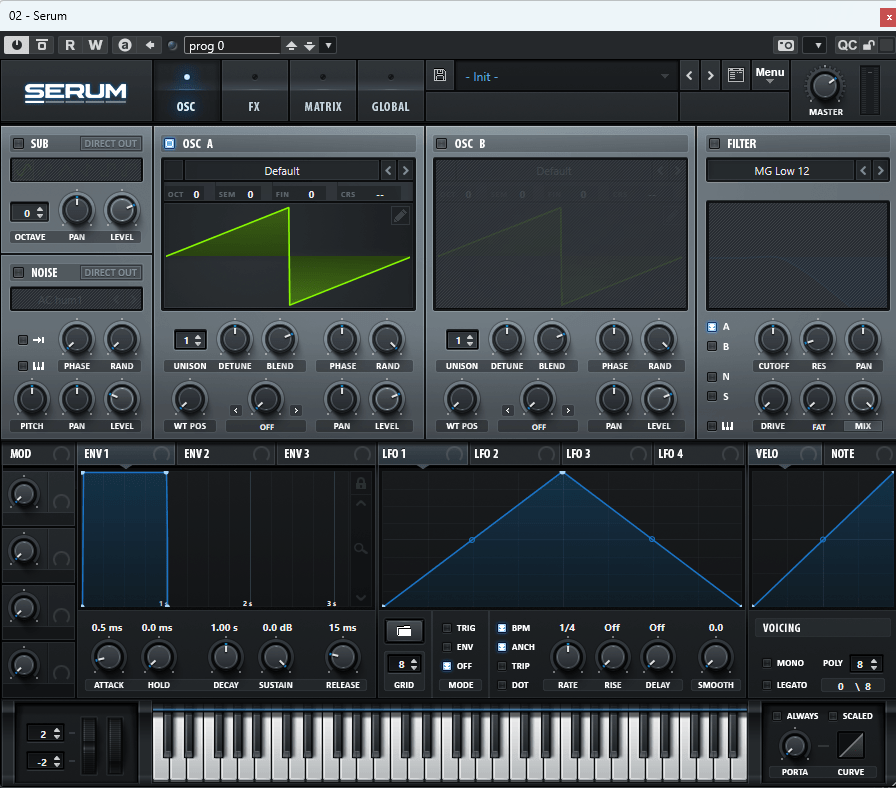This screenshot has width=896, height=788.
Task: Go to next preset with right arrow
Action: 710,75
